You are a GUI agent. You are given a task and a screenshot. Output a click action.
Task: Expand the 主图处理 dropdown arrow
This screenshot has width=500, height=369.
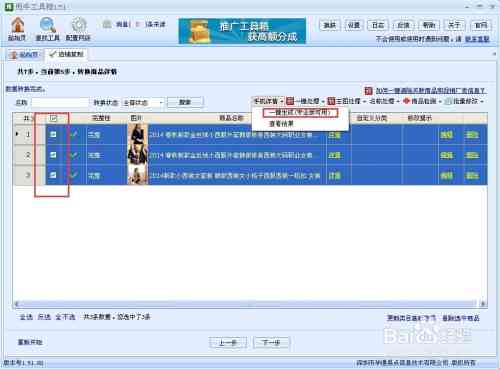coord(364,101)
